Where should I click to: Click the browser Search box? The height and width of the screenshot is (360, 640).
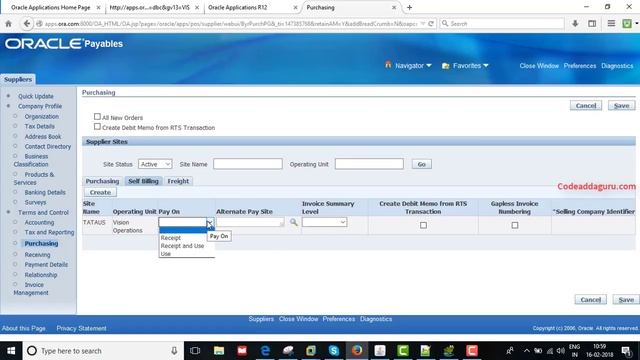coord(502,24)
